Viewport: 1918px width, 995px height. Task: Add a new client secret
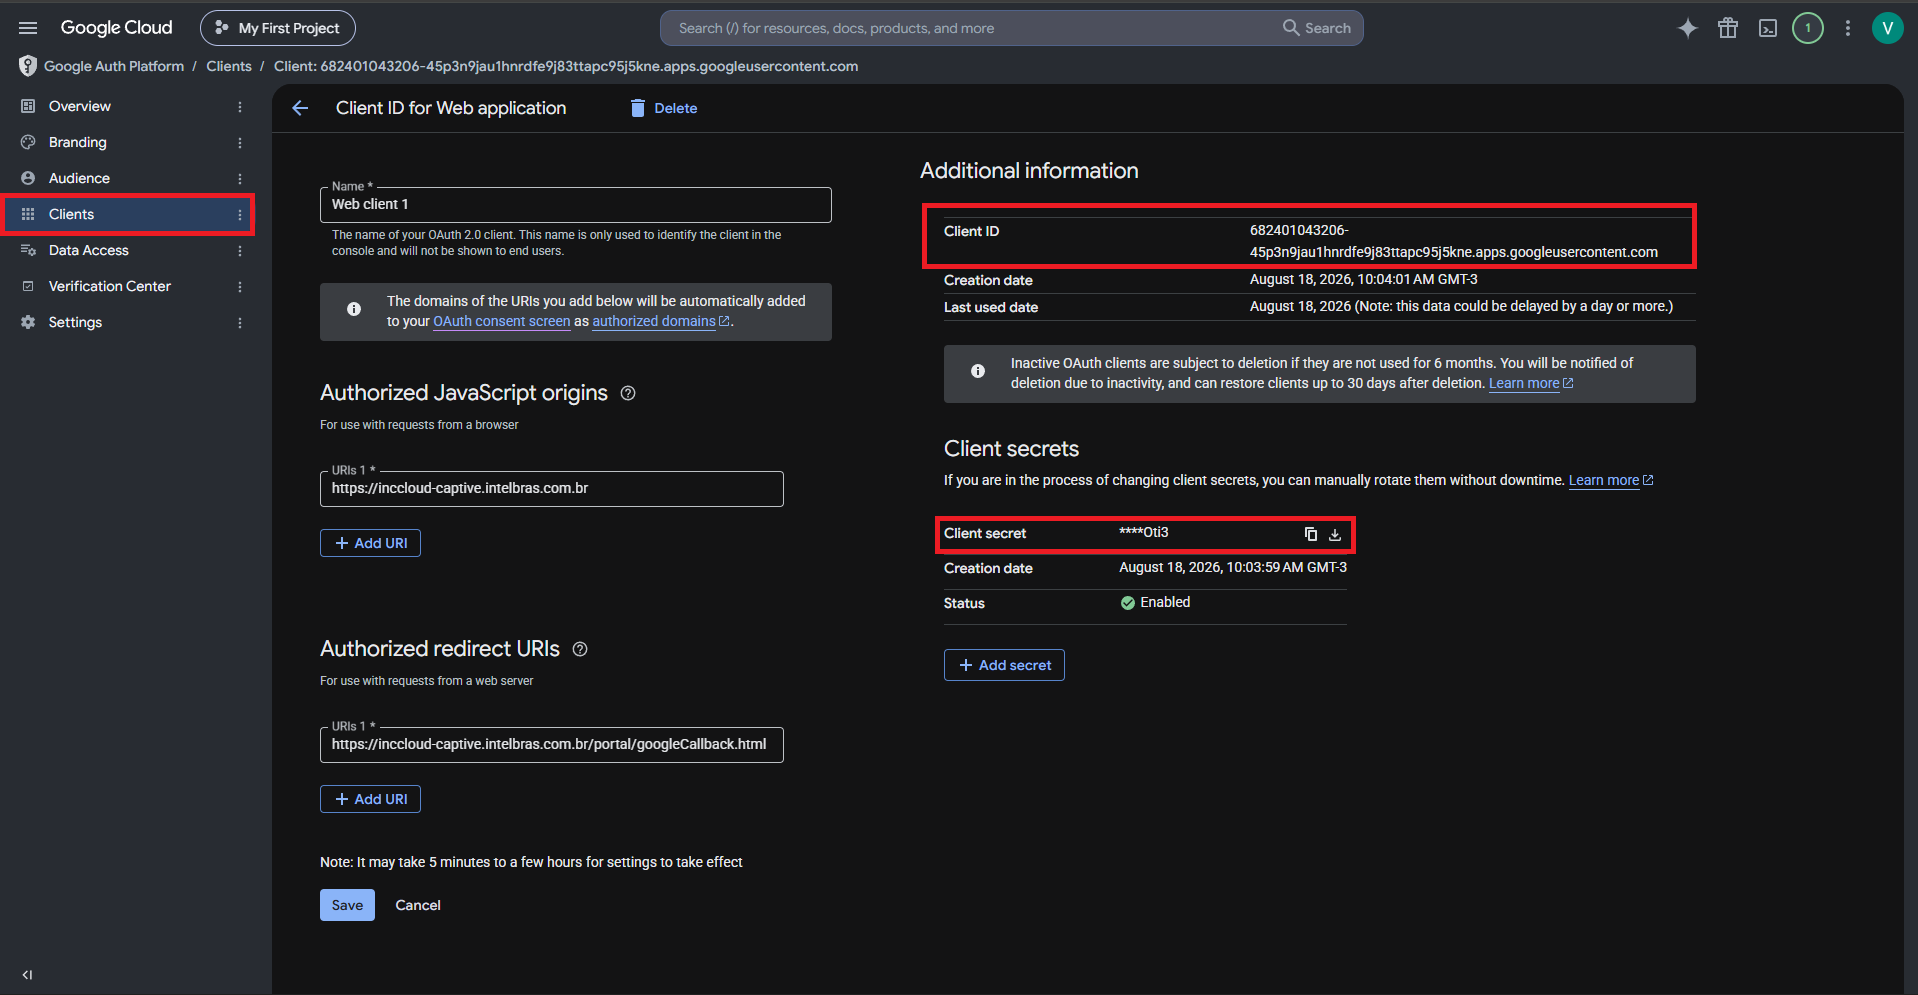[x=1004, y=665]
